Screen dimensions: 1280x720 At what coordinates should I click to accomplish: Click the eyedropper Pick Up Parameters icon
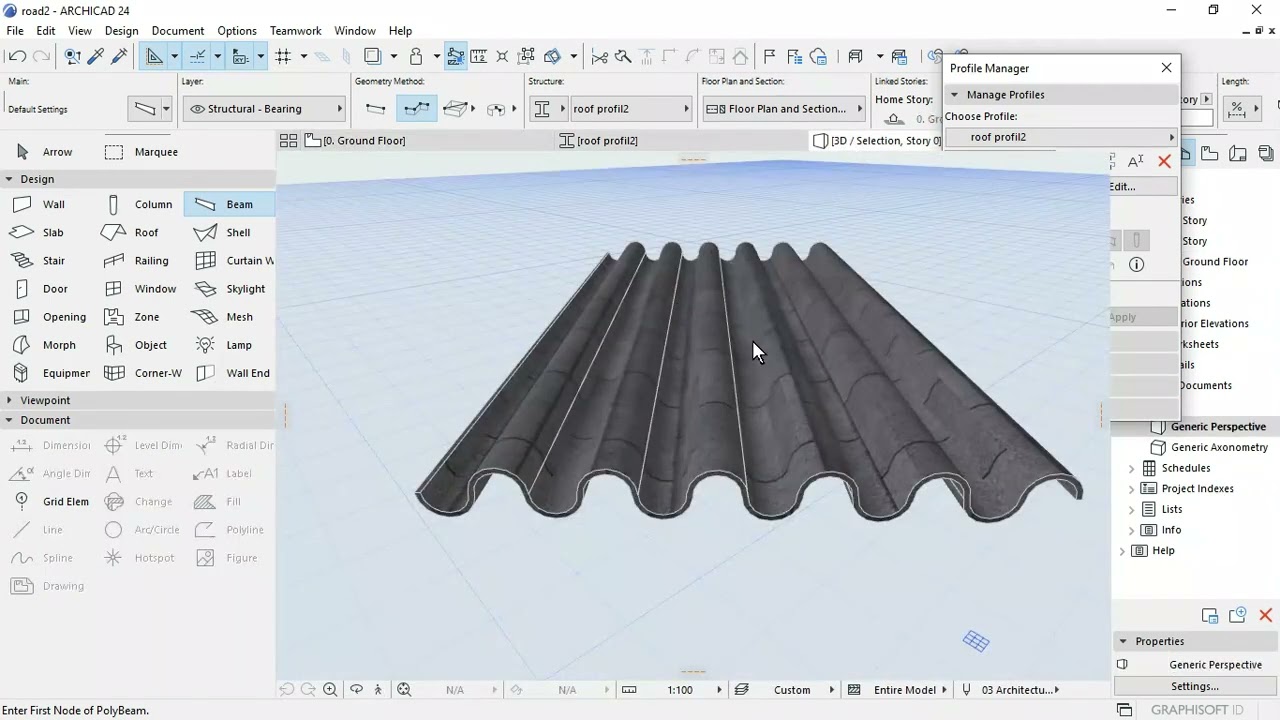coord(96,56)
